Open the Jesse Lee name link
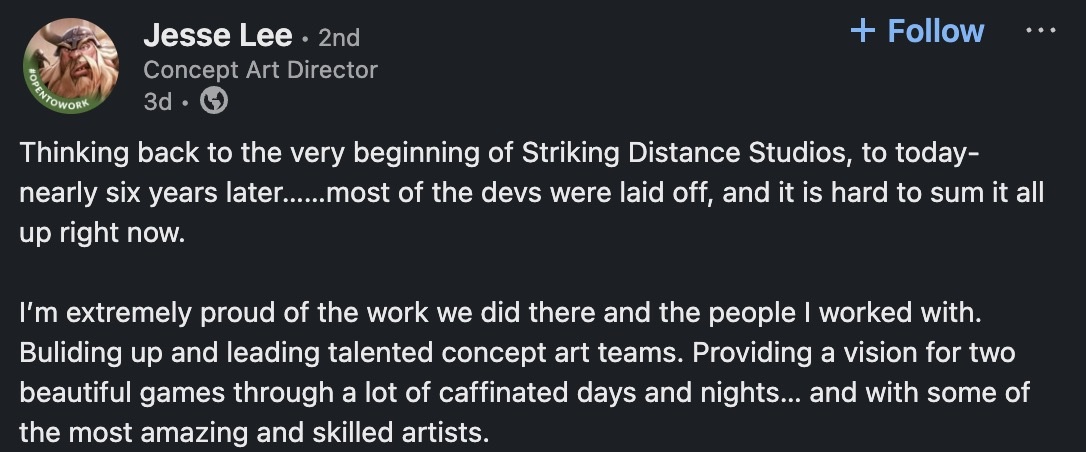The image size is (1086, 452). click(x=218, y=36)
